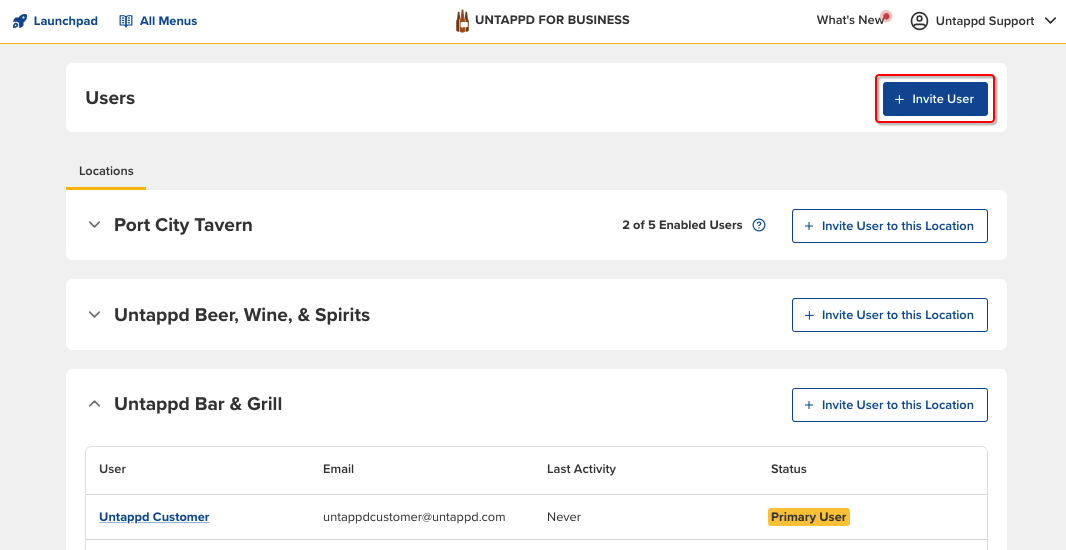This screenshot has width=1066, height=550.
Task: Click the Users page heading
Action: click(110, 98)
